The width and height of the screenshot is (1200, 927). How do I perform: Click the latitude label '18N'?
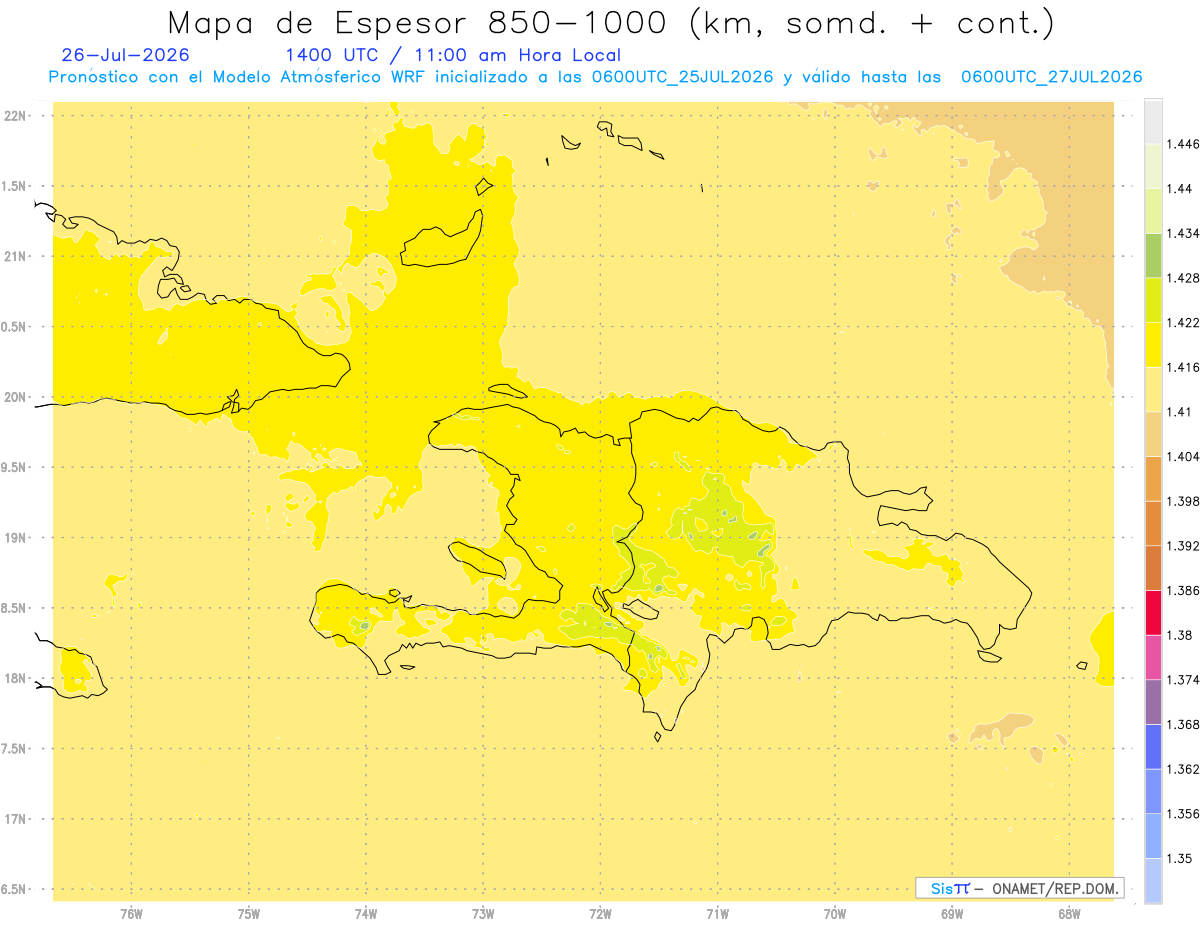pos(14,679)
